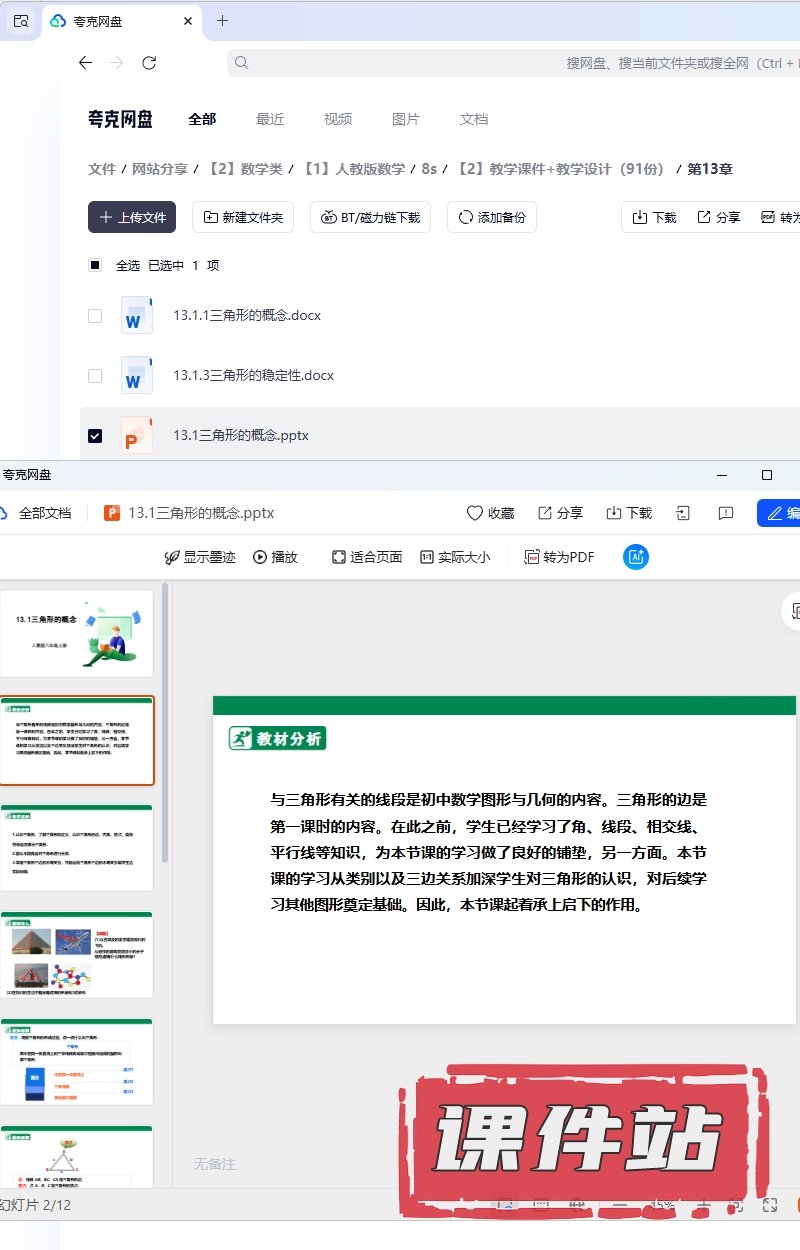Viewport: 800px width, 1250px height.
Task: Select 适合页面 fit-to-page view
Action: click(367, 557)
